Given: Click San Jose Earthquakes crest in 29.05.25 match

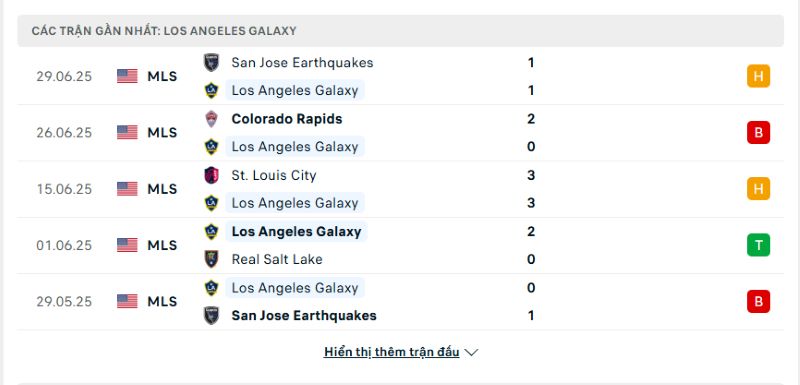Looking at the screenshot, I should [x=211, y=315].
